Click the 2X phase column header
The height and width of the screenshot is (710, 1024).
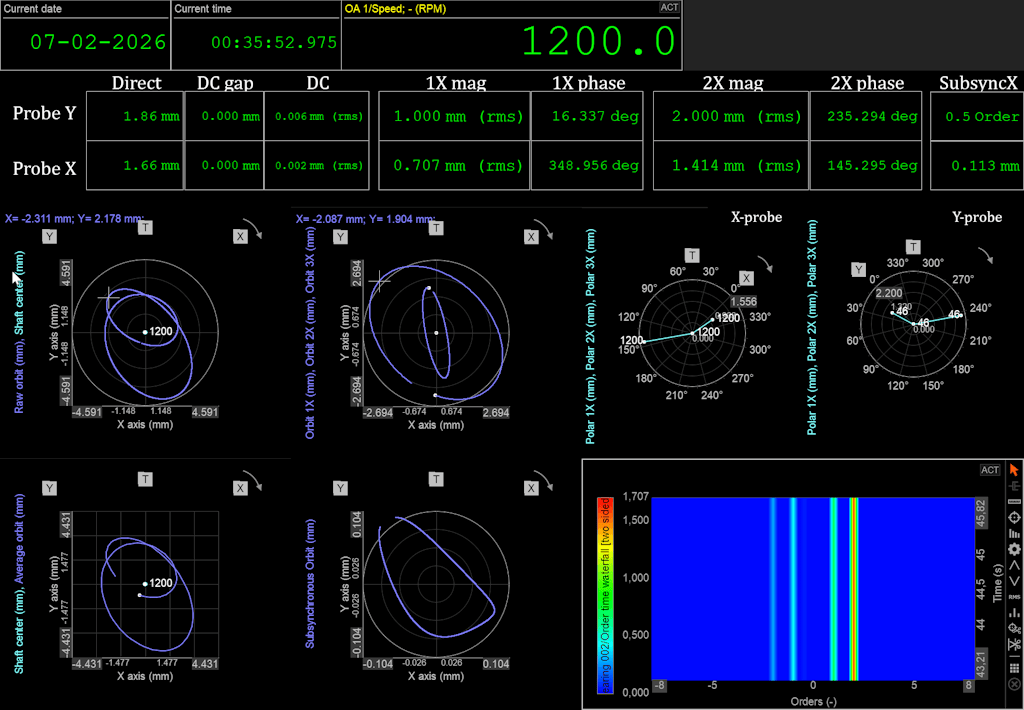(867, 84)
